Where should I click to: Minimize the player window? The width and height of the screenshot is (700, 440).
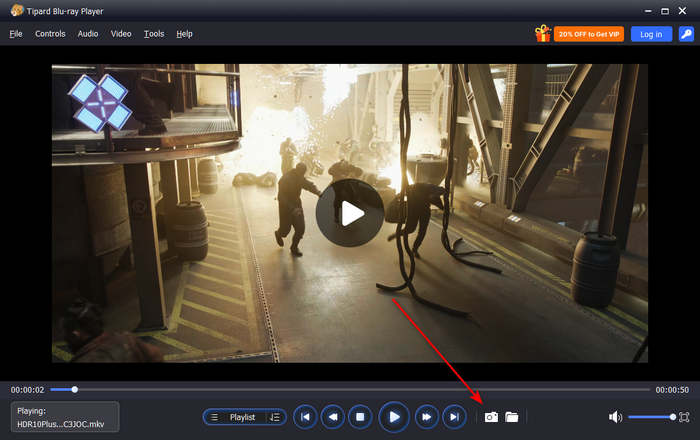coord(648,11)
